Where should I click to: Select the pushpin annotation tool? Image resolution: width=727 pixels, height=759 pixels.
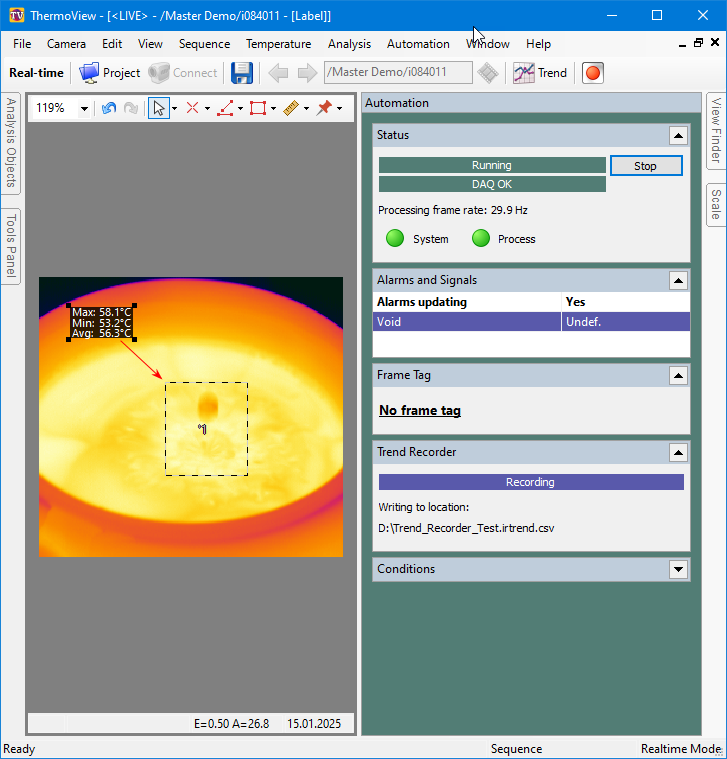324,108
